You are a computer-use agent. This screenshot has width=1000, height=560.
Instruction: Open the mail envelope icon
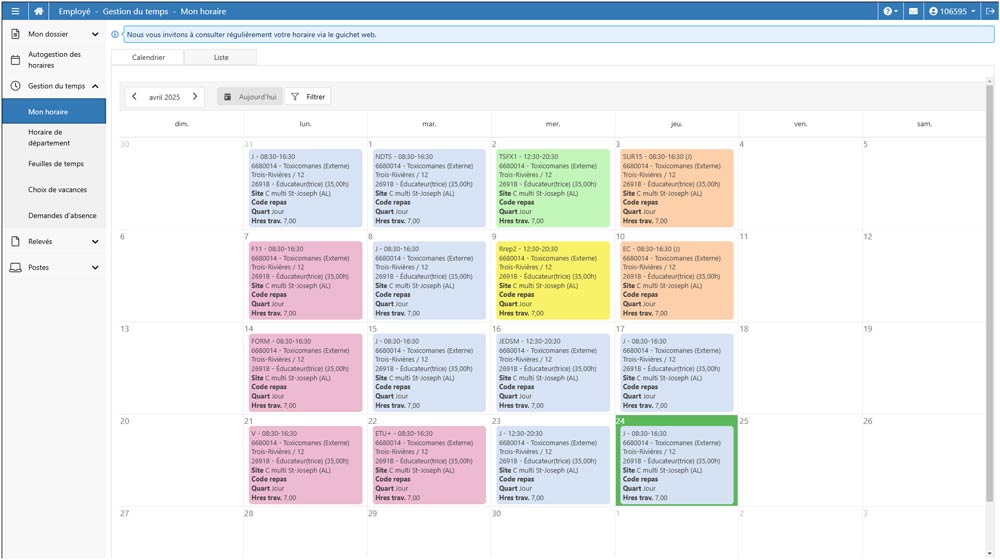tap(913, 11)
